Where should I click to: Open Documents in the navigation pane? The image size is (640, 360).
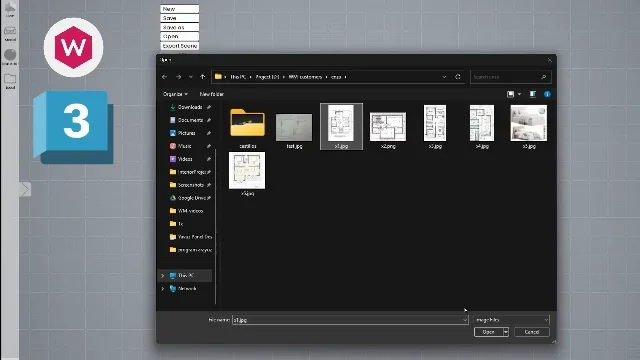click(190, 120)
